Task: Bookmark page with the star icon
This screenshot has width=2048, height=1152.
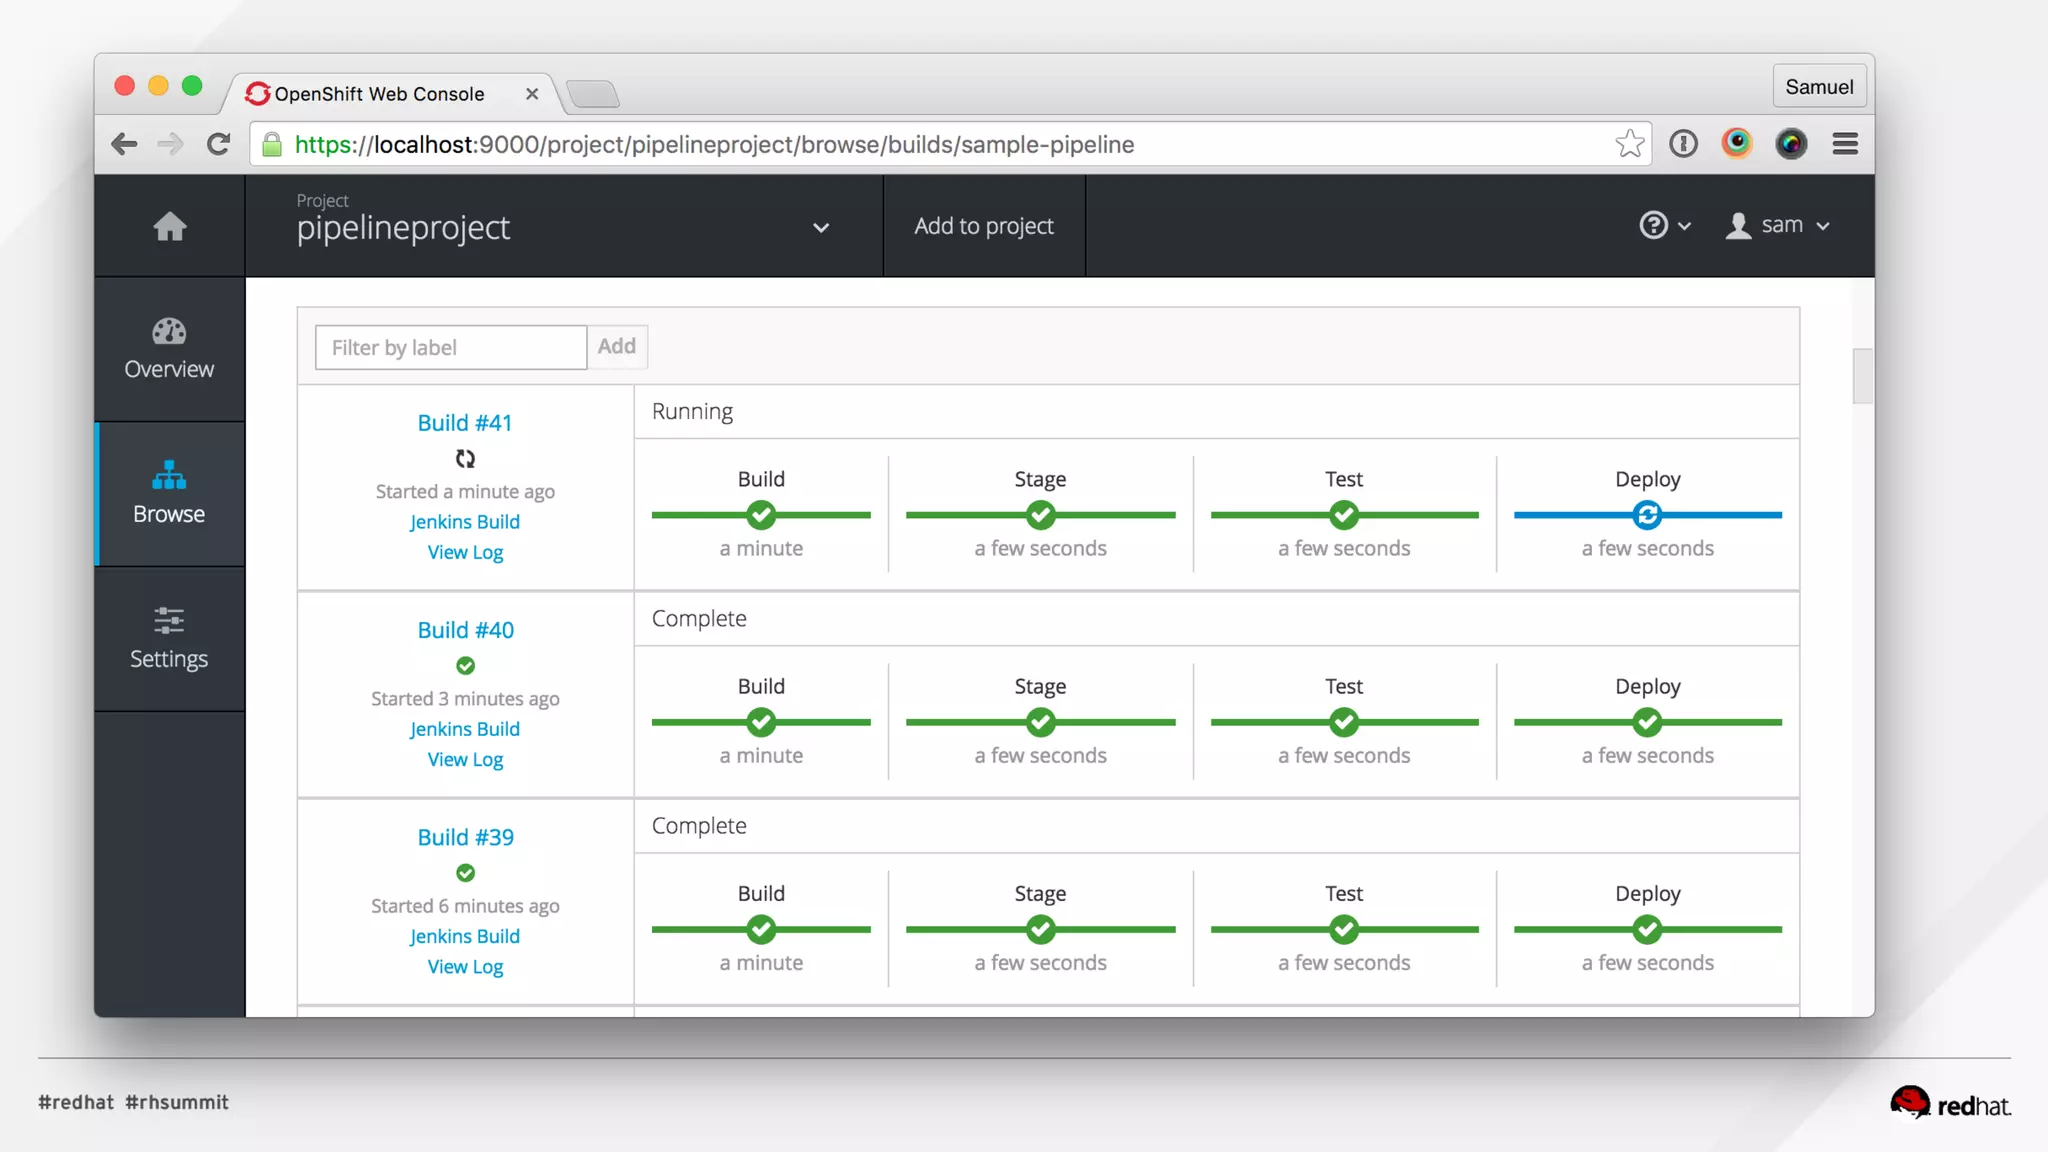Action: [x=1629, y=144]
